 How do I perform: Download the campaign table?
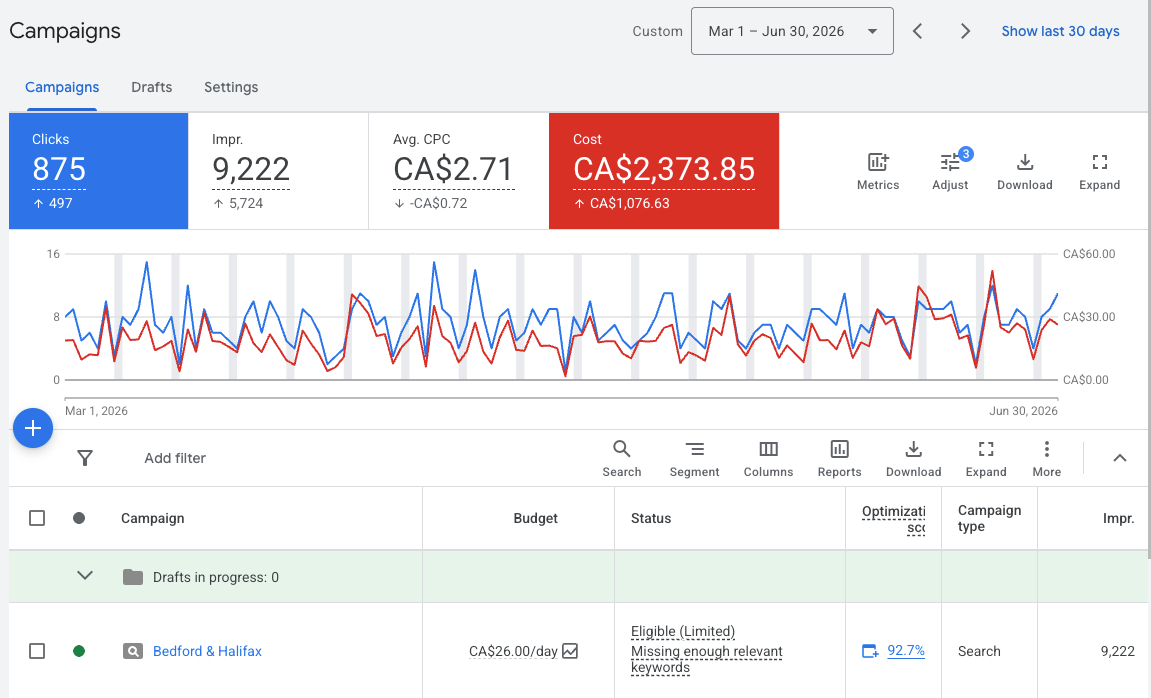coord(913,459)
